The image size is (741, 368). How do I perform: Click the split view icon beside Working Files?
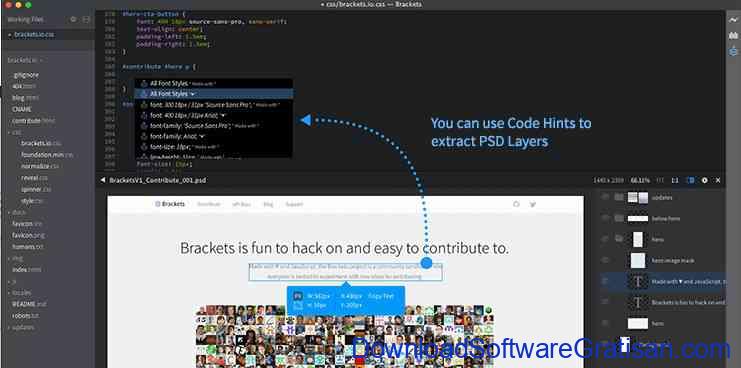(x=86, y=19)
